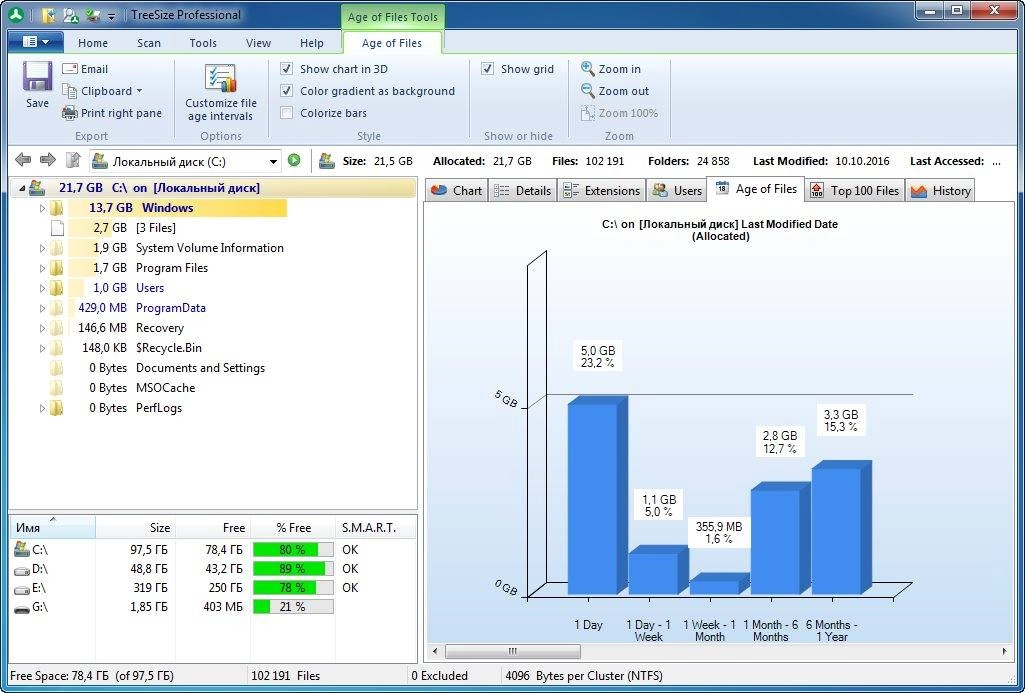Enable Colorize bars checkbox
This screenshot has height=693, width=1025.
click(x=286, y=113)
